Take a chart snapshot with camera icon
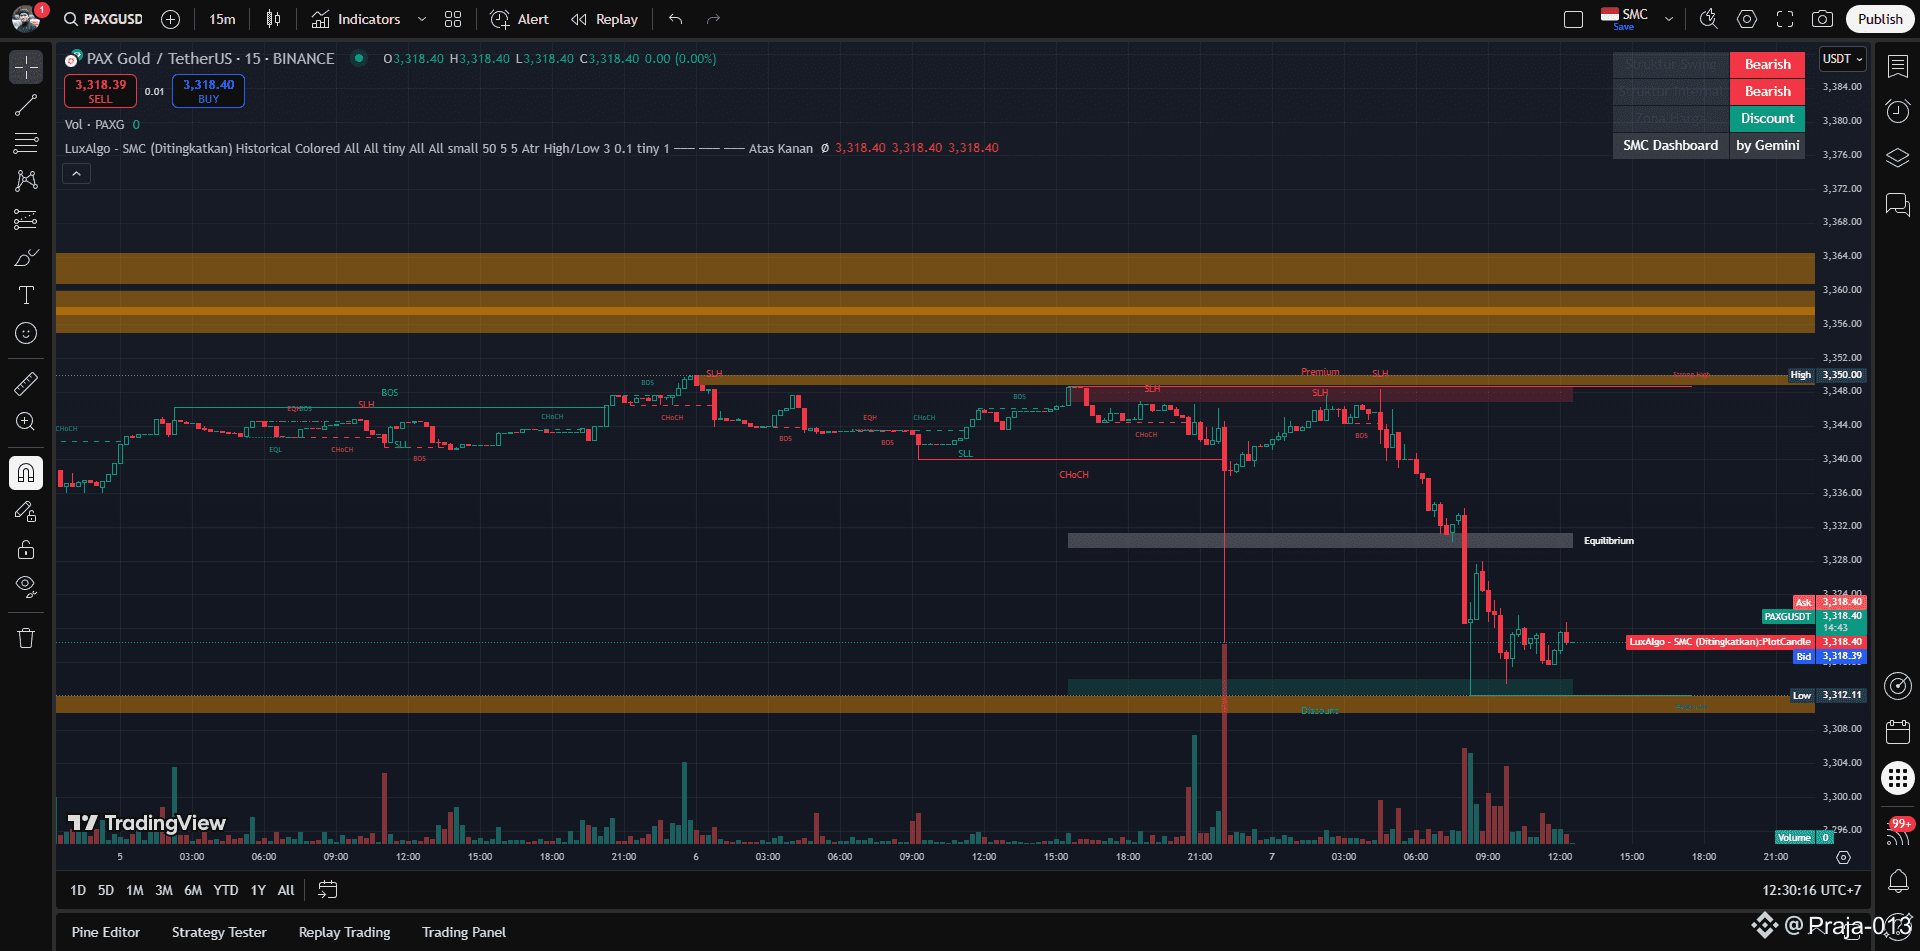This screenshot has height=951, width=1920. click(x=1822, y=19)
